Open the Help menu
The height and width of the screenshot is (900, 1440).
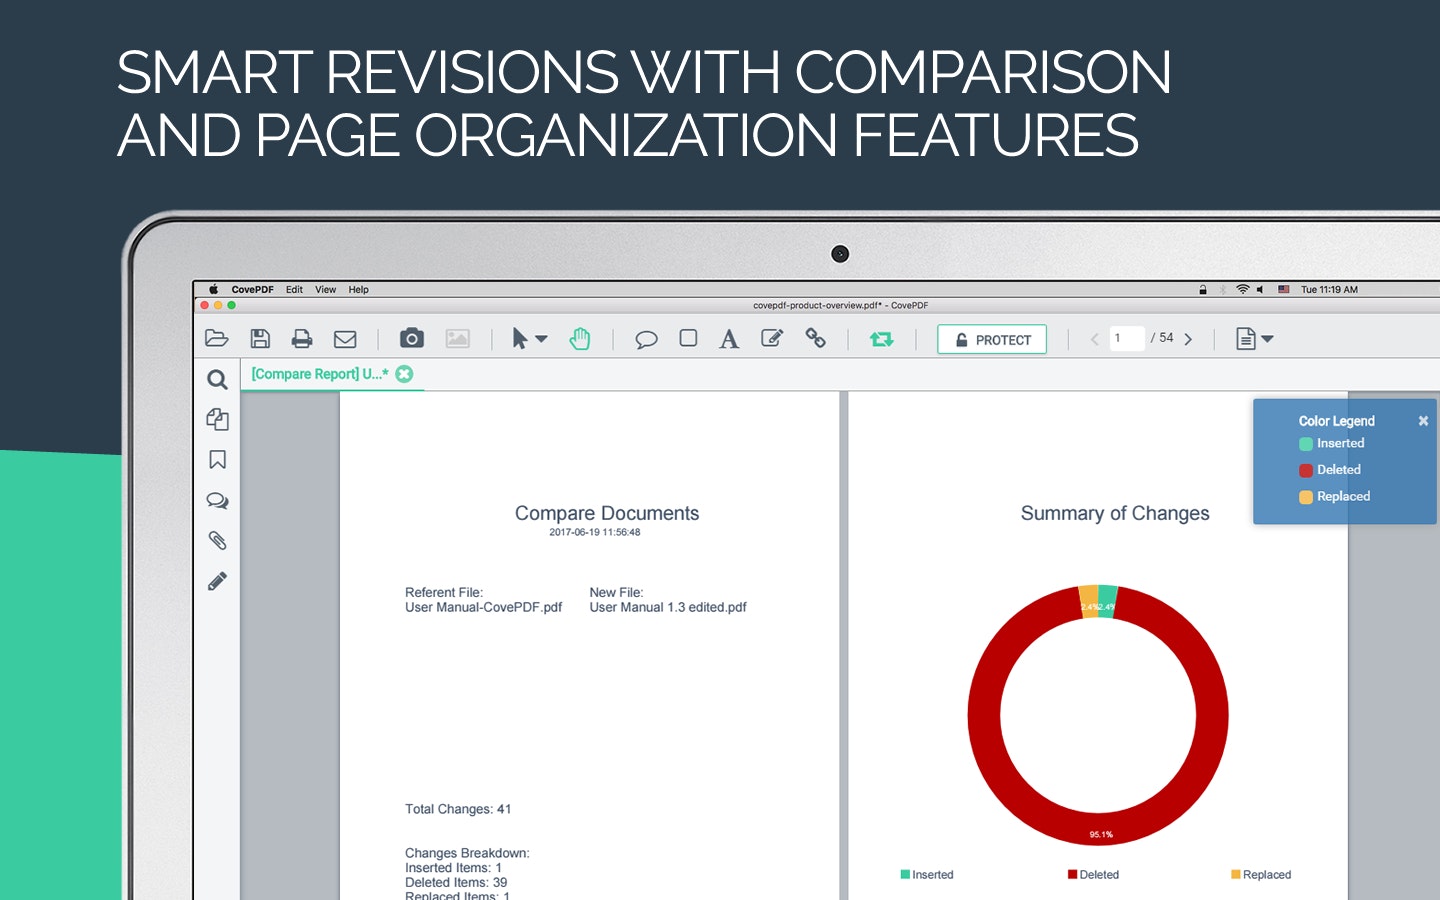pyautogui.click(x=359, y=290)
